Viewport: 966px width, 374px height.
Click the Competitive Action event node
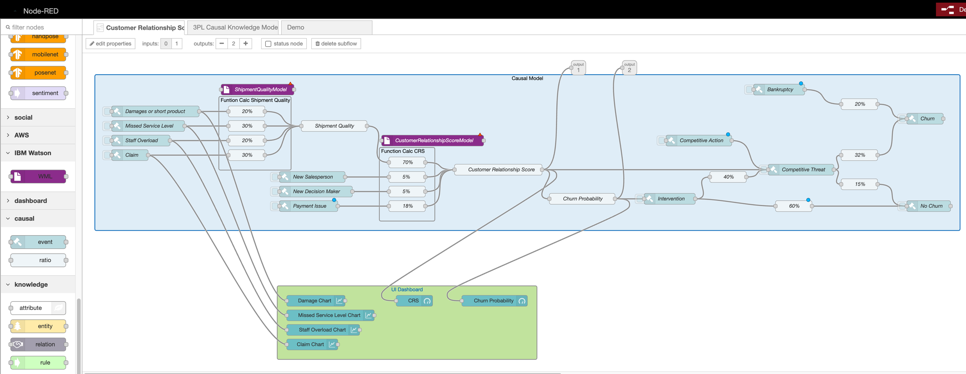(x=699, y=140)
